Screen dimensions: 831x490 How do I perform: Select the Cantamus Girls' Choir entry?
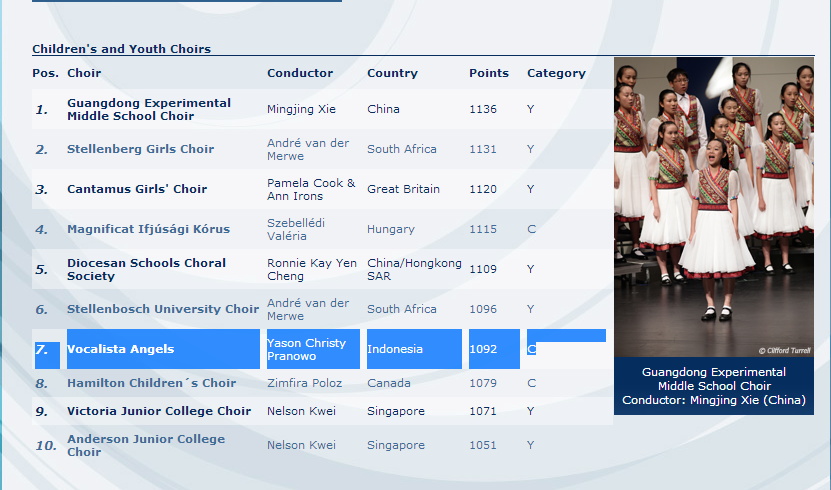[x=137, y=189]
